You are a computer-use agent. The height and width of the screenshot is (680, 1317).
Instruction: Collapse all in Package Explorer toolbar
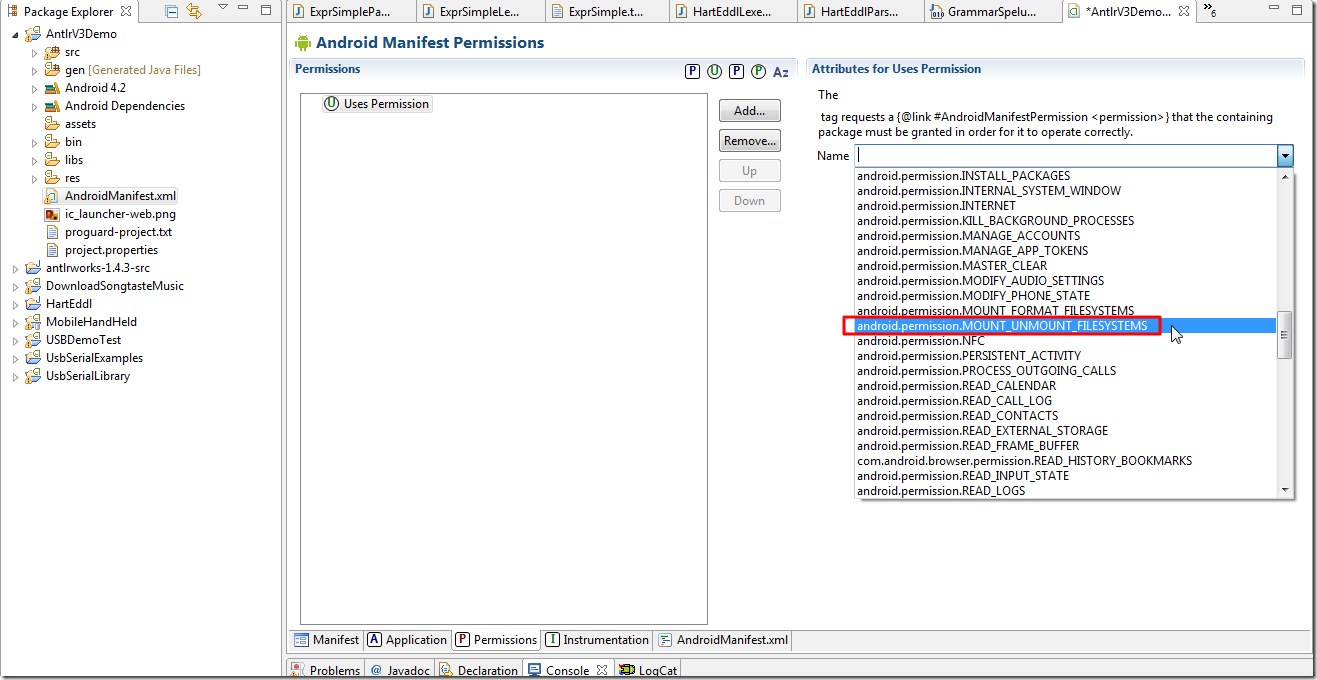pos(172,11)
